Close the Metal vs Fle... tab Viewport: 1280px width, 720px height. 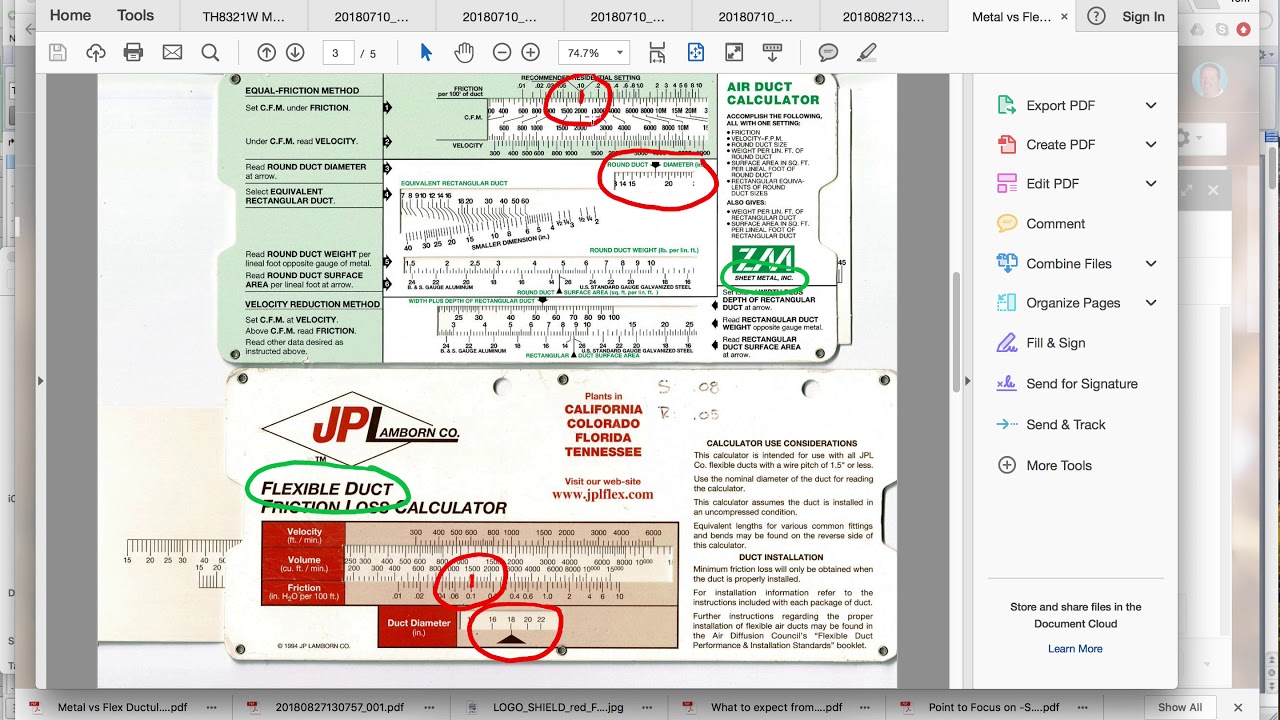(1064, 16)
